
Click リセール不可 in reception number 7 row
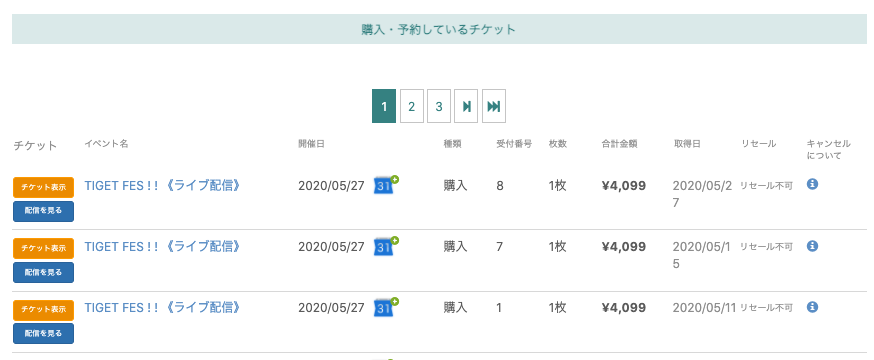[x=766, y=246]
